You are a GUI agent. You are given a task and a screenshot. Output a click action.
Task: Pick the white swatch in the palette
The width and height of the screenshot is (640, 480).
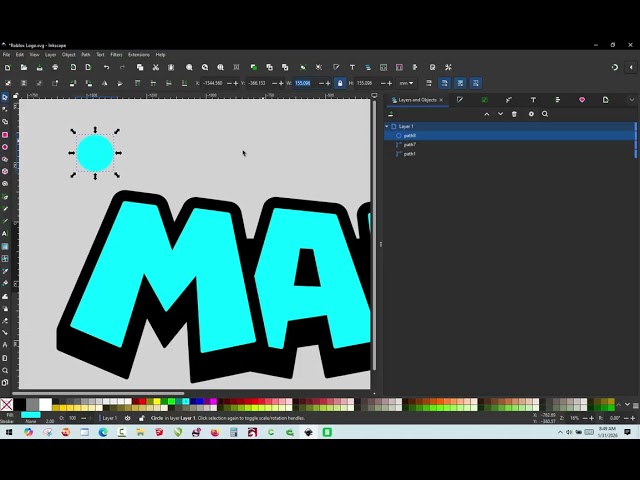(45, 405)
